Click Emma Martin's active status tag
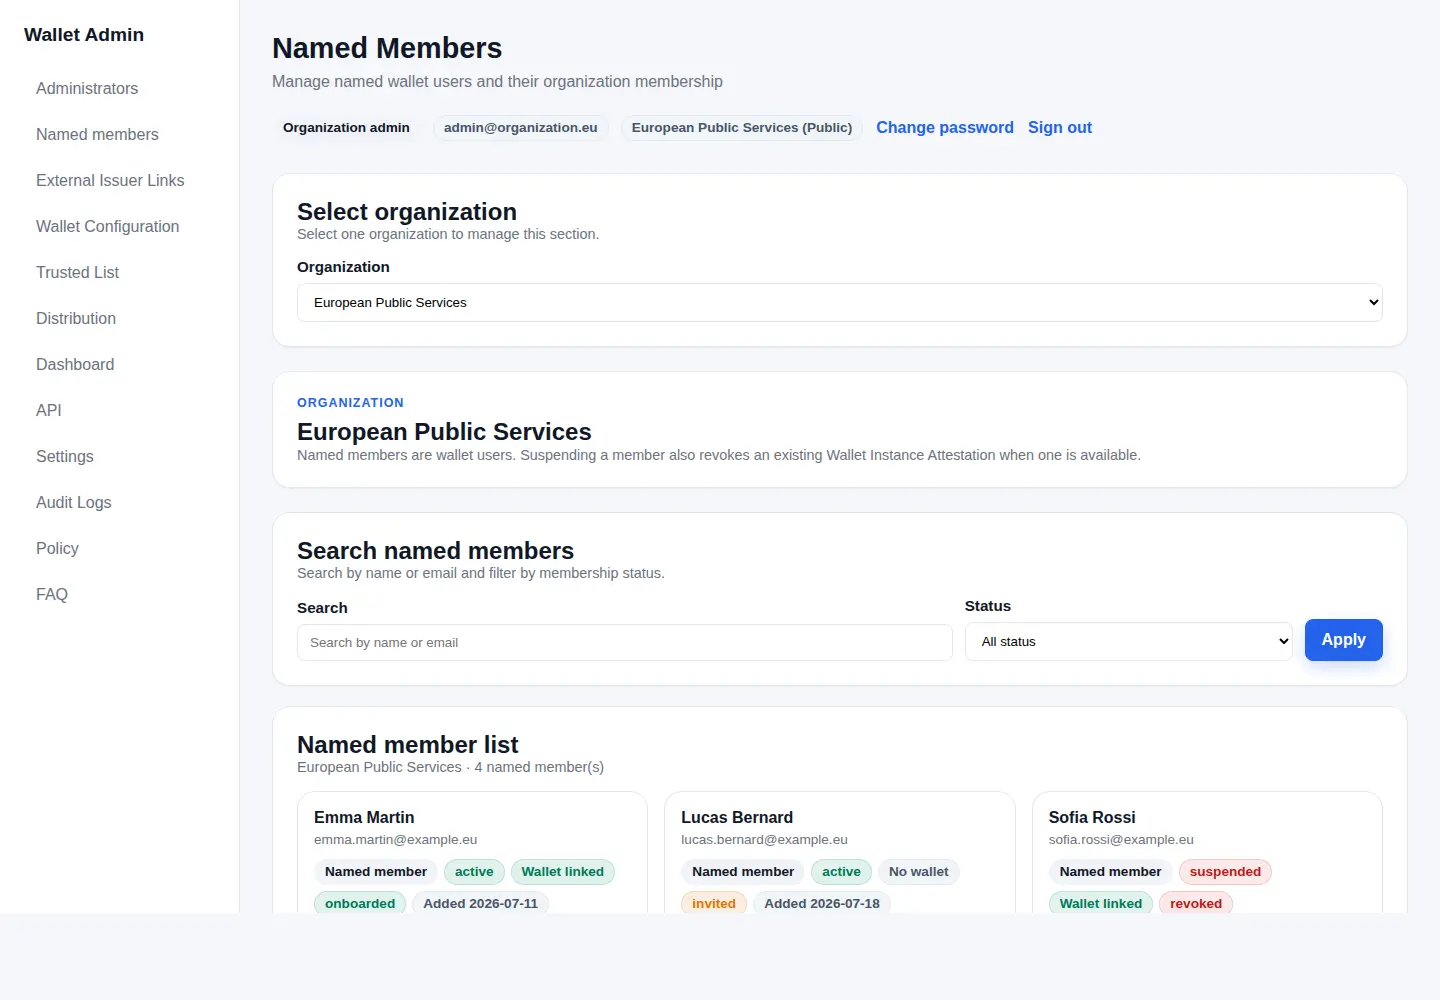 coord(474,872)
